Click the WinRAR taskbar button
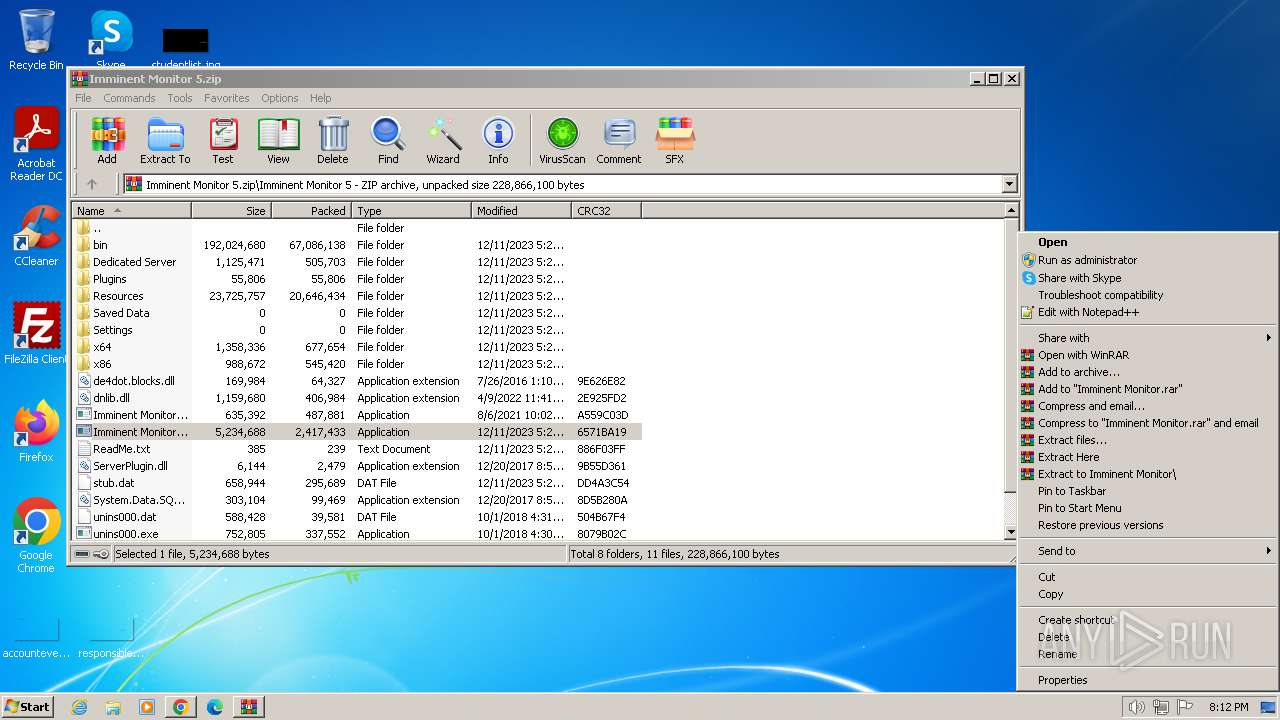The height and width of the screenshot is (720, 1280). point(249,707)
